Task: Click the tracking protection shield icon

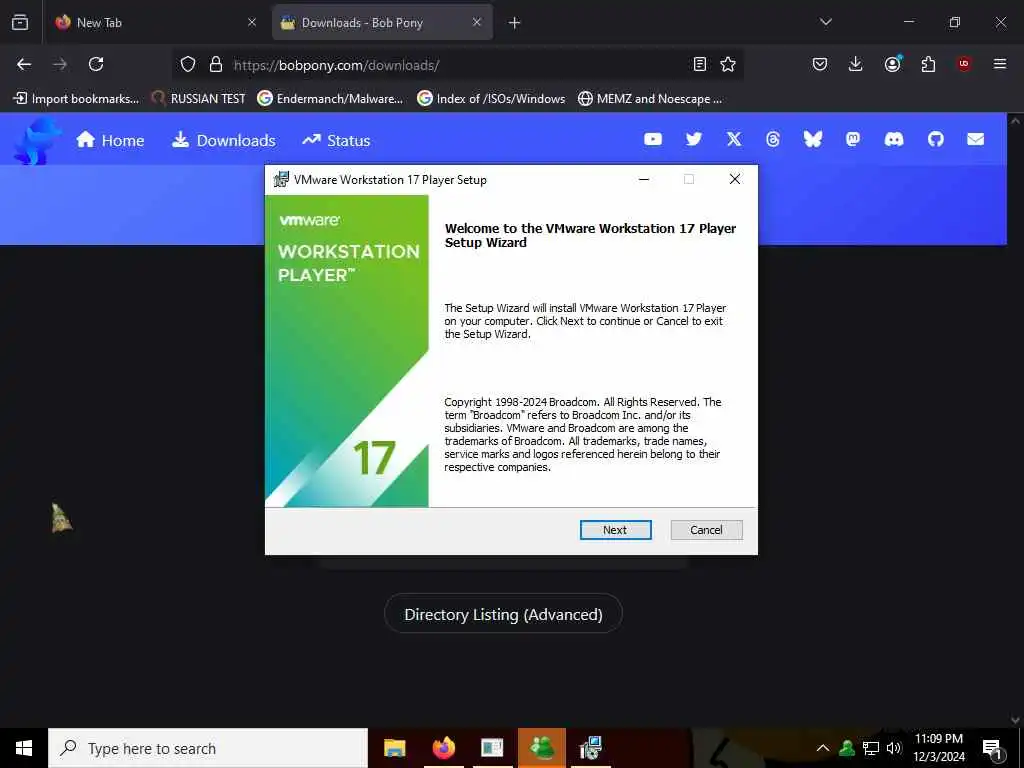Action: (x=188, y=64)
